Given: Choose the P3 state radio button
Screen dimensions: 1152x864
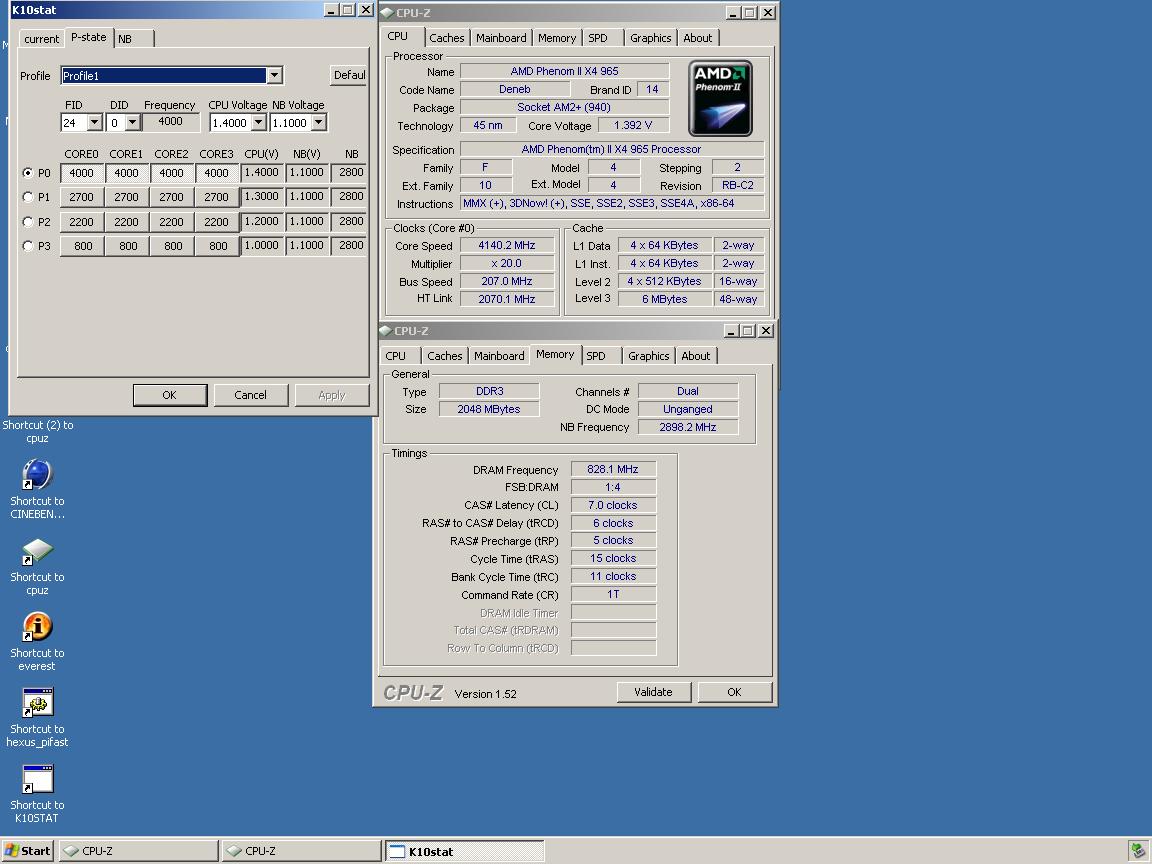Looking at the screenshot, I should (28, 246).
